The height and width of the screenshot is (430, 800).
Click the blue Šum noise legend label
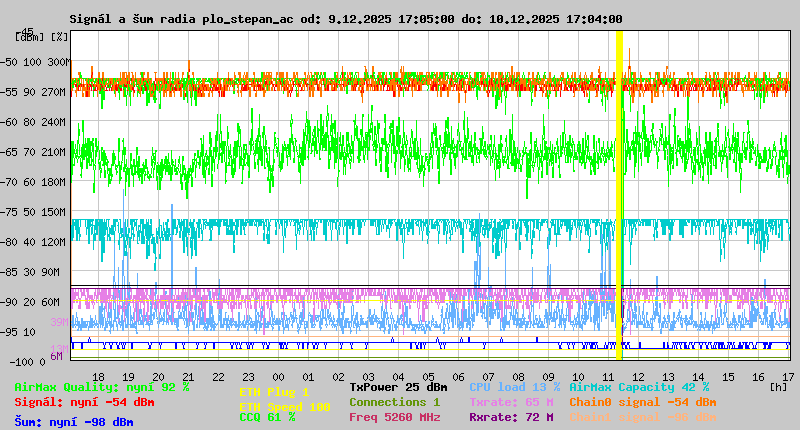(x=73, y=422)
